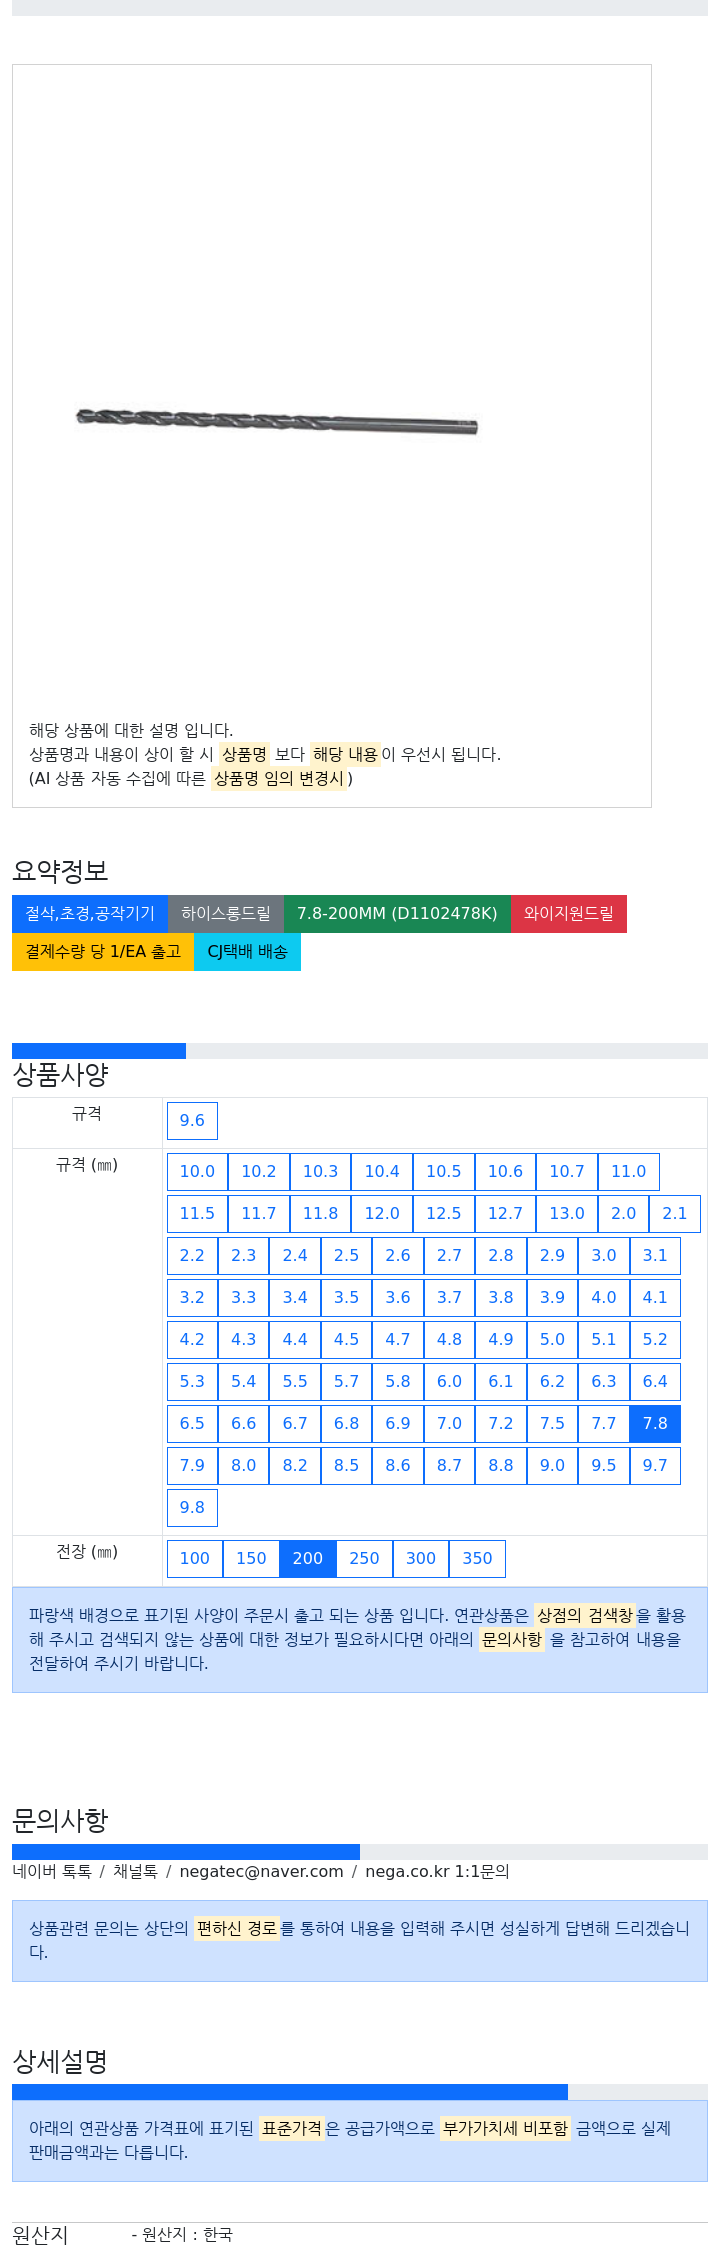Image resolution: width=720 pixels, height=2255 pixels.
Task: Select the 9.6 size option
Action: click(192, 1120)
